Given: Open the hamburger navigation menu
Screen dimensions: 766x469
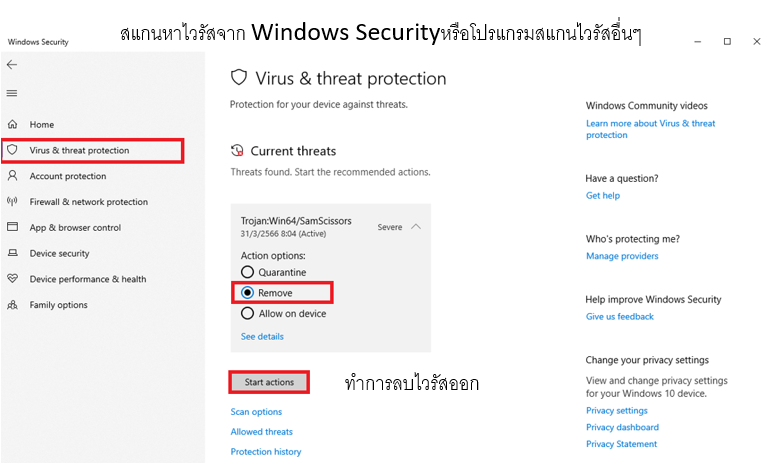Looking at the screenshot, I should (x=12, y=93).
